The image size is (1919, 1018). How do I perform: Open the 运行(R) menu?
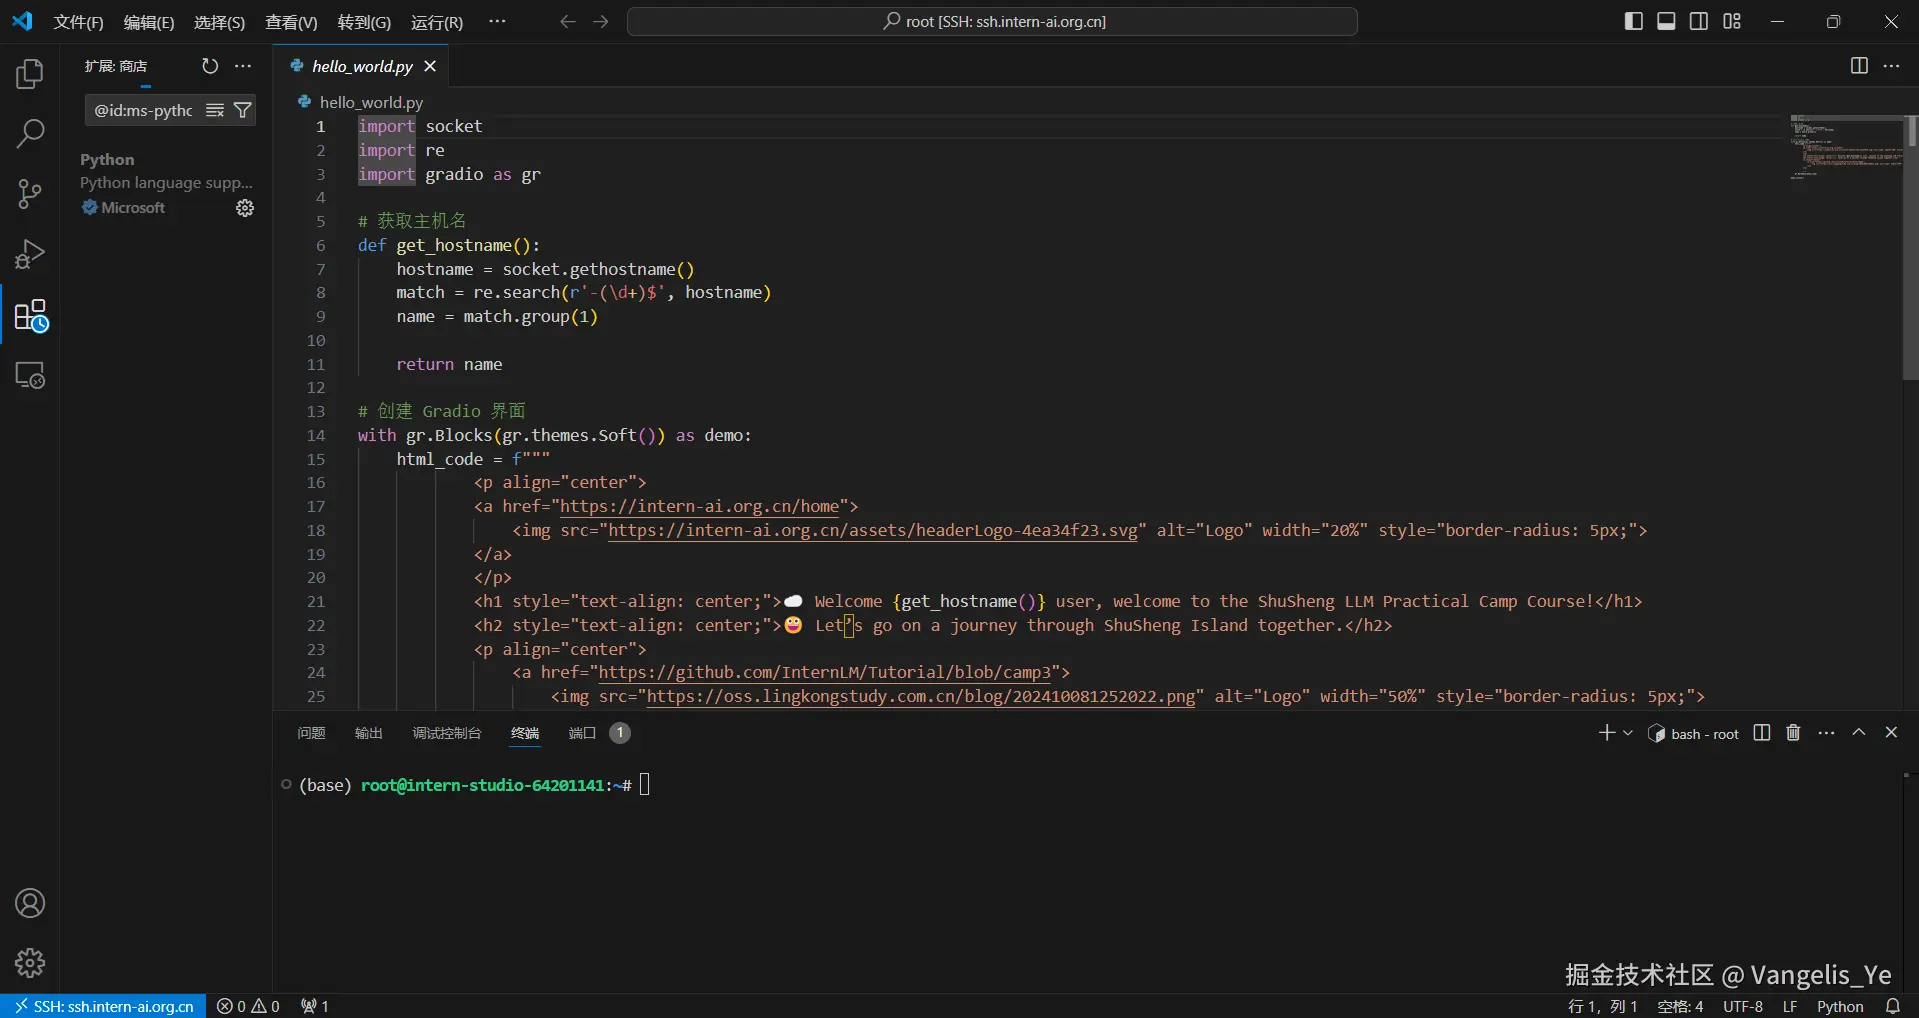pos(437,22)
